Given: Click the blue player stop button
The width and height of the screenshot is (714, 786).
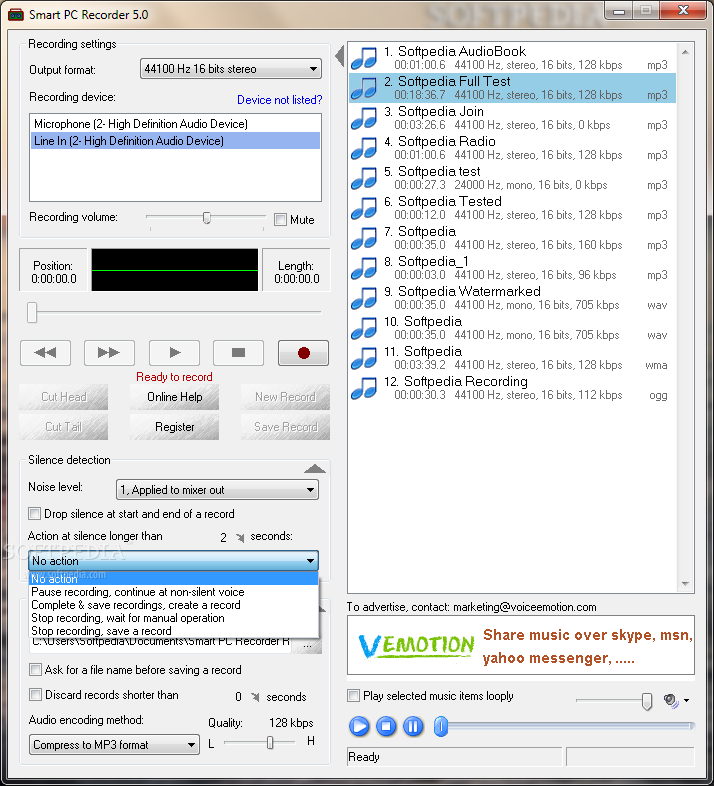Looking at the screenshot, I should pos(386,726).
